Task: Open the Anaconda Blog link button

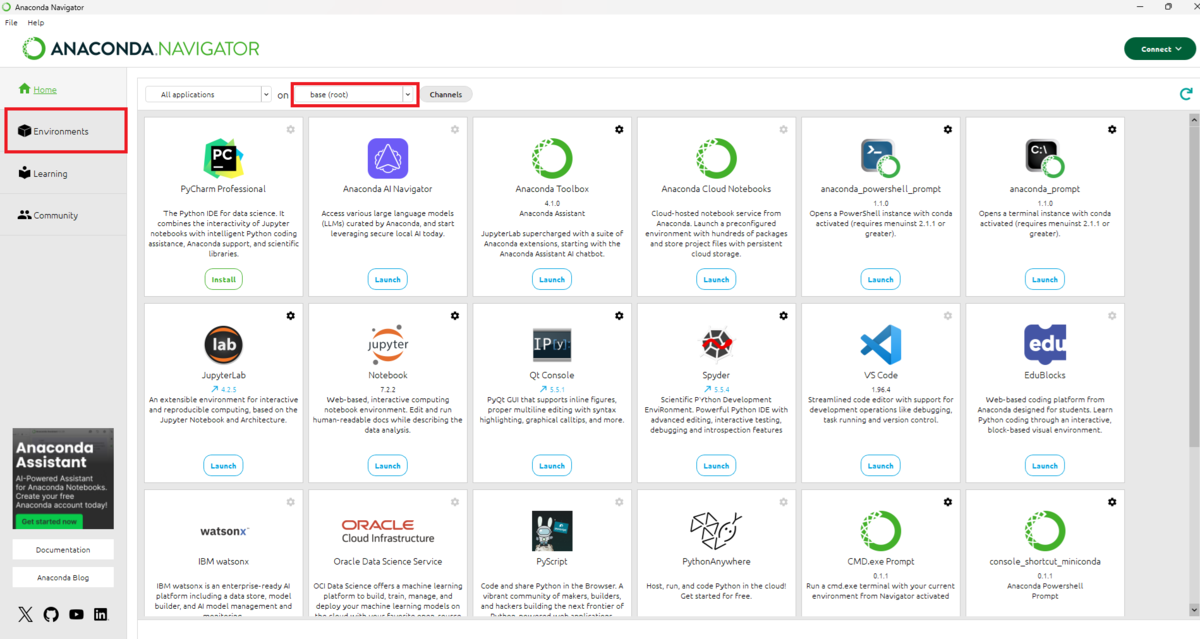Action: pyautogui.click(x=63, y=578)
